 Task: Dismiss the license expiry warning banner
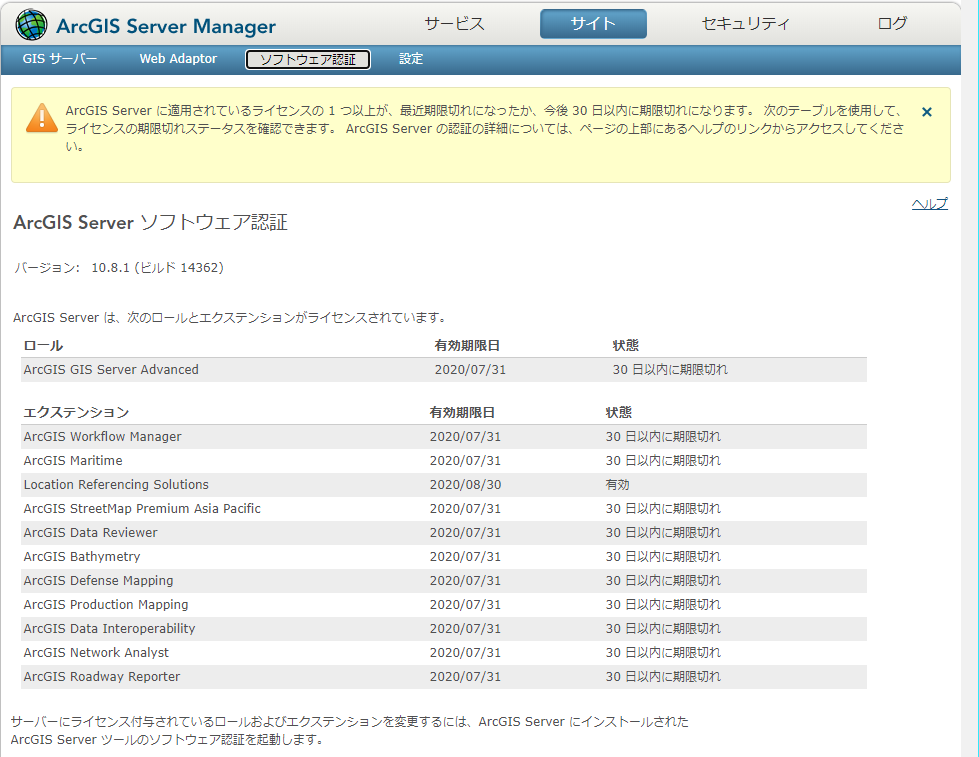pos(927,112)
